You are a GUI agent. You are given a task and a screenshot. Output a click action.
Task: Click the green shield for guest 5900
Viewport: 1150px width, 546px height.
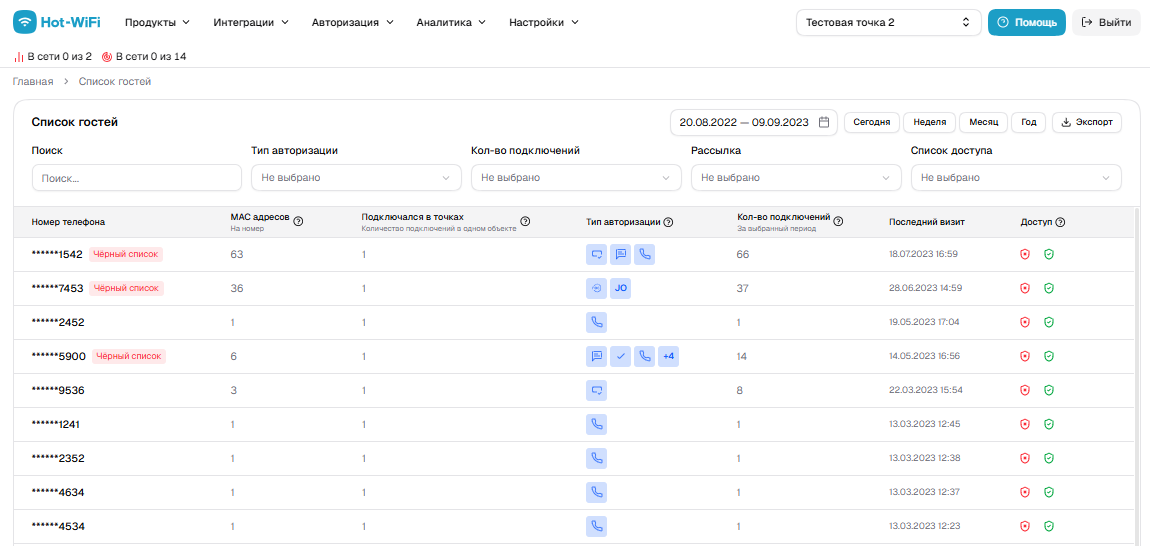tap(1049, 356)
